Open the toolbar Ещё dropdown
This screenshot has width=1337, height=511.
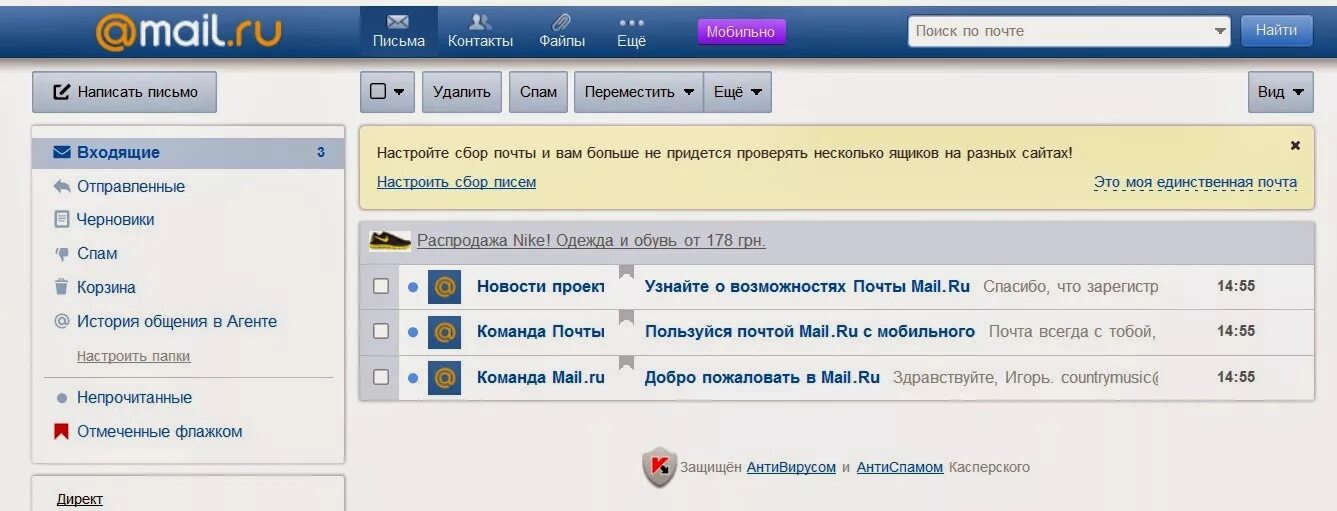coord(738,92)
